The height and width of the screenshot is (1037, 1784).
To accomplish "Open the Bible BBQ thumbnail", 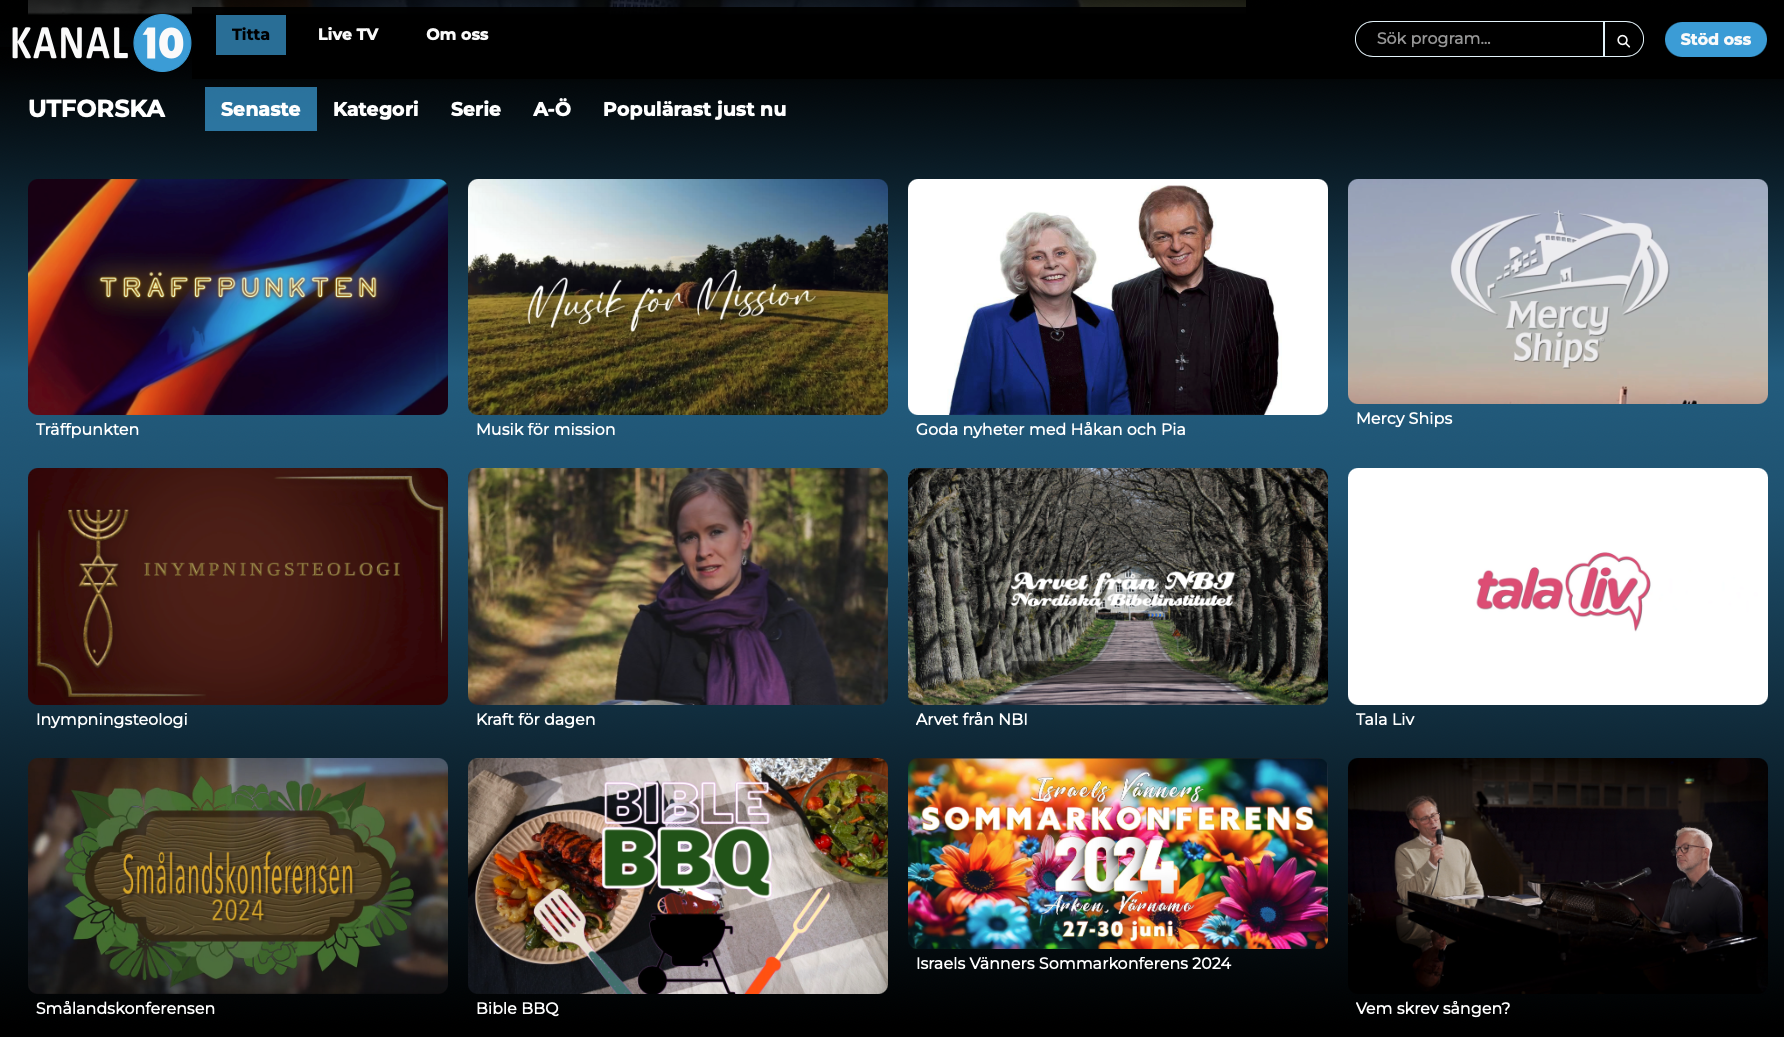I will pos(678,875).
